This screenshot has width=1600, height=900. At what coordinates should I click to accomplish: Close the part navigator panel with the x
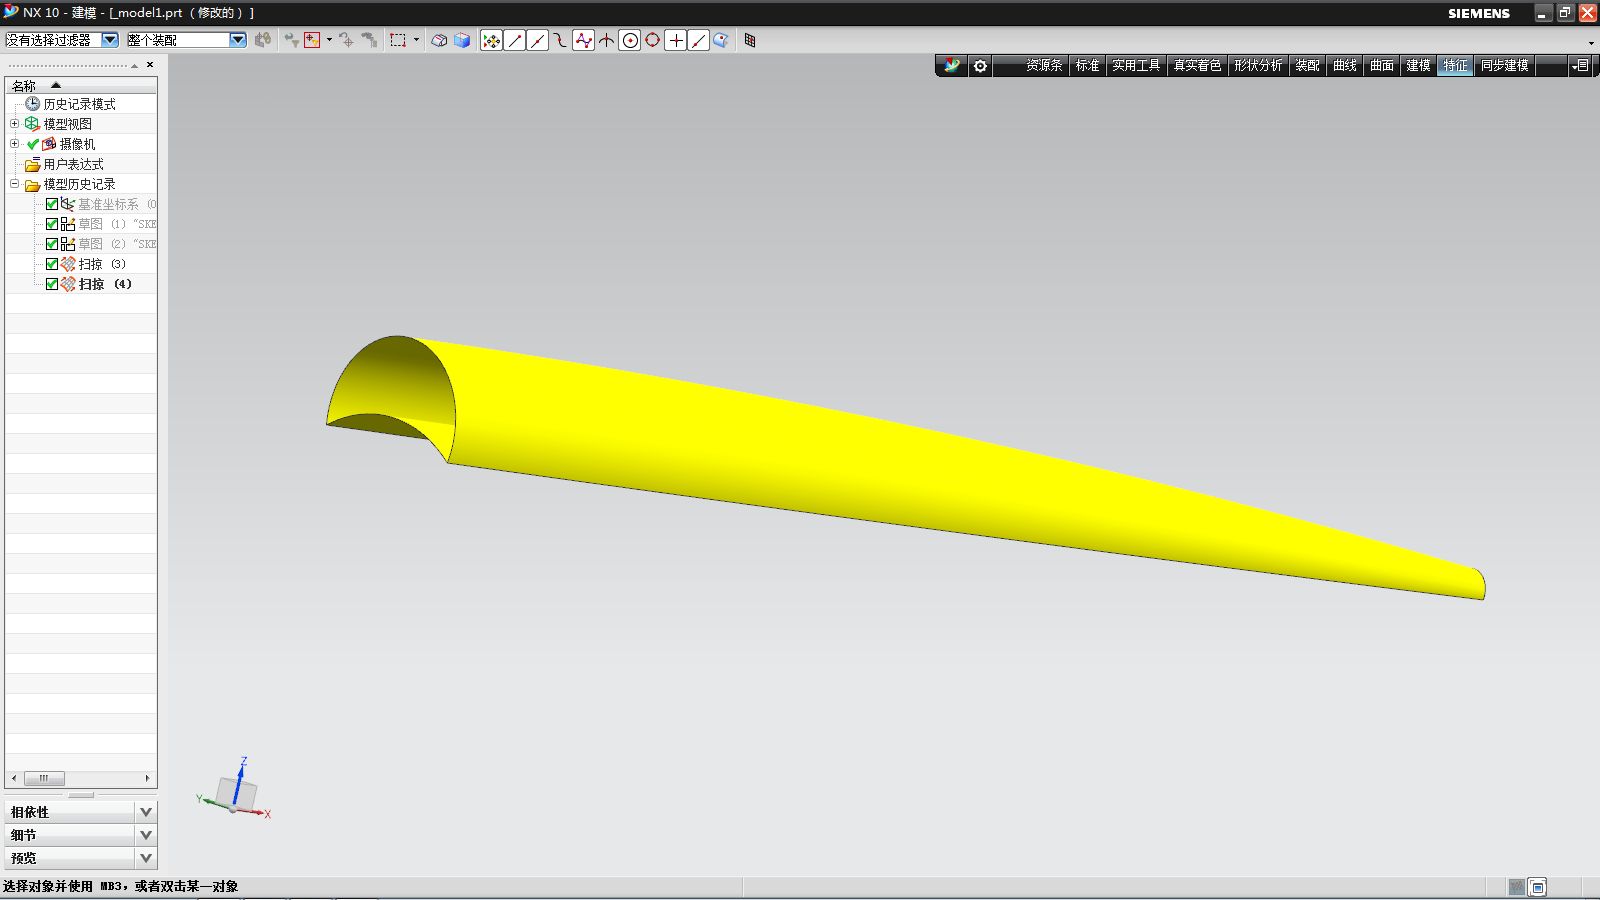click(x=150, y=65)
